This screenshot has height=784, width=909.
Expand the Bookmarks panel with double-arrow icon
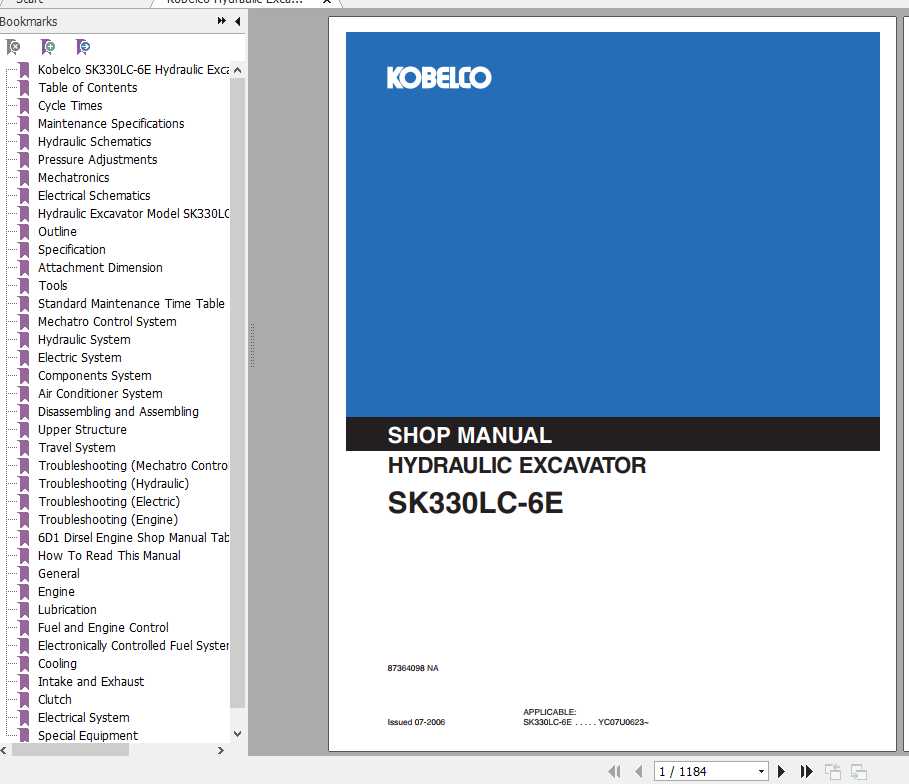(x=221, y=21)
